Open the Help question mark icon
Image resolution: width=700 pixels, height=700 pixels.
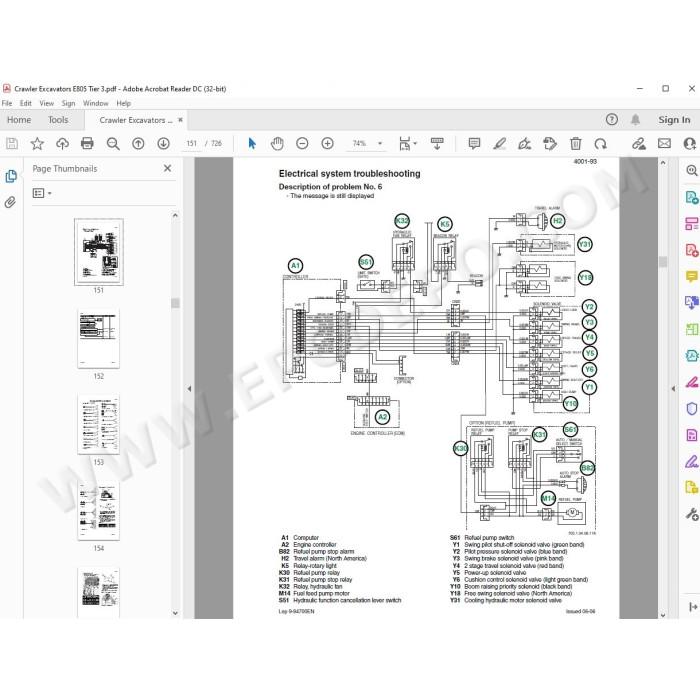click(612, 119)
